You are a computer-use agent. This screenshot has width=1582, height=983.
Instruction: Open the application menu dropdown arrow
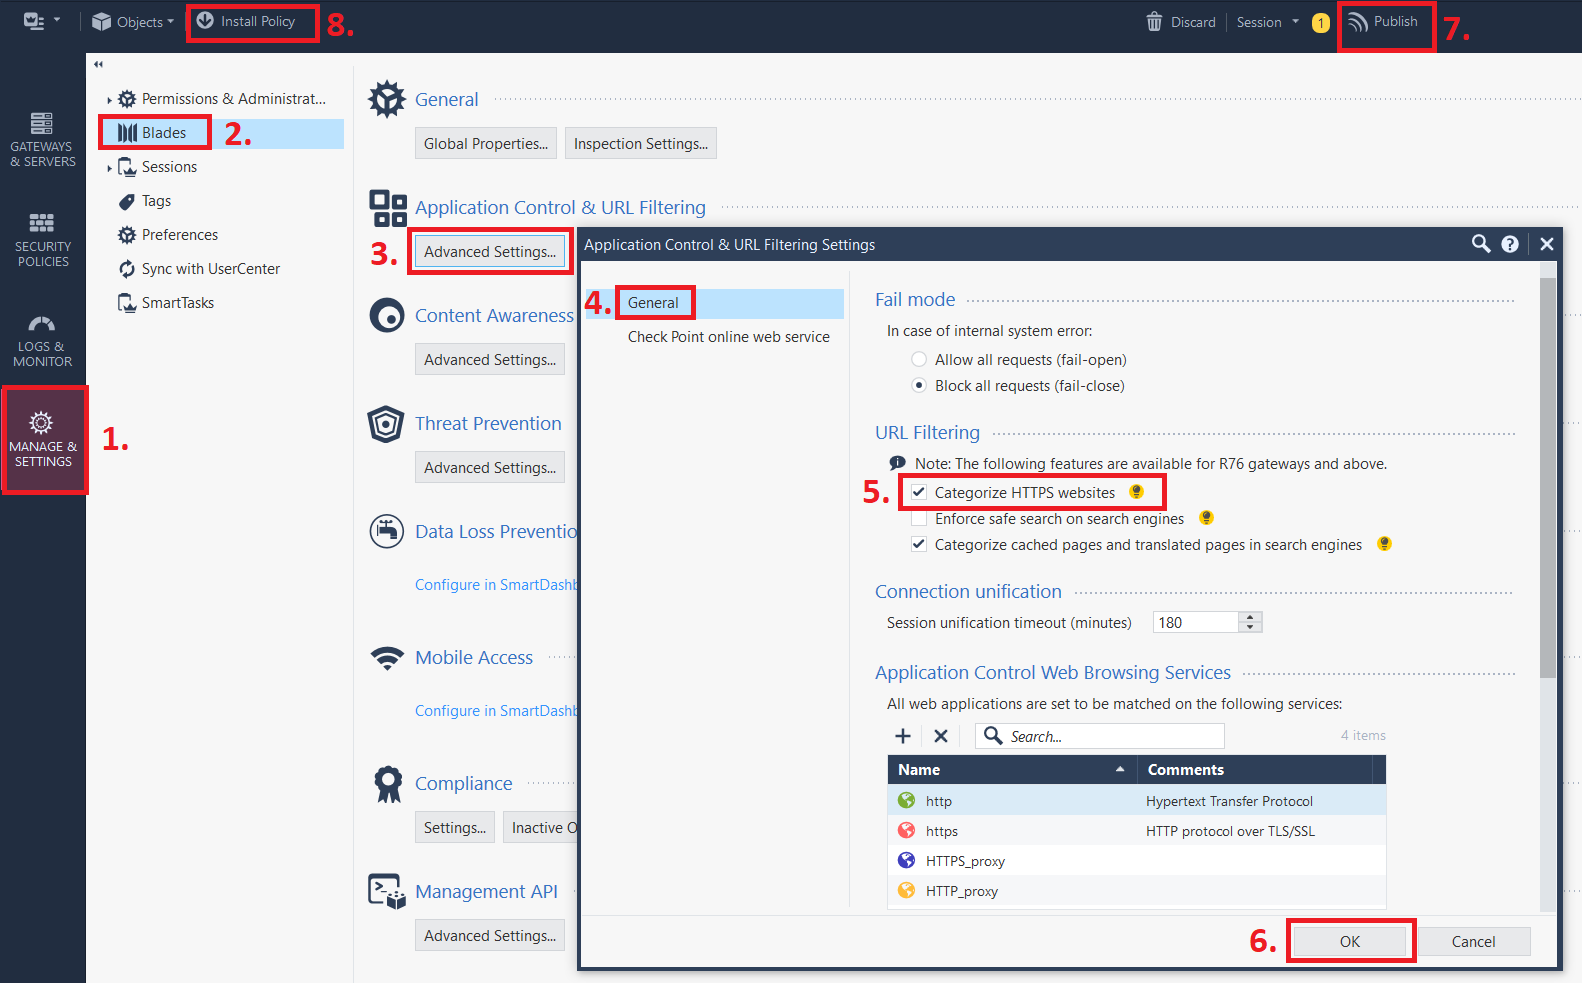(57, 20)
